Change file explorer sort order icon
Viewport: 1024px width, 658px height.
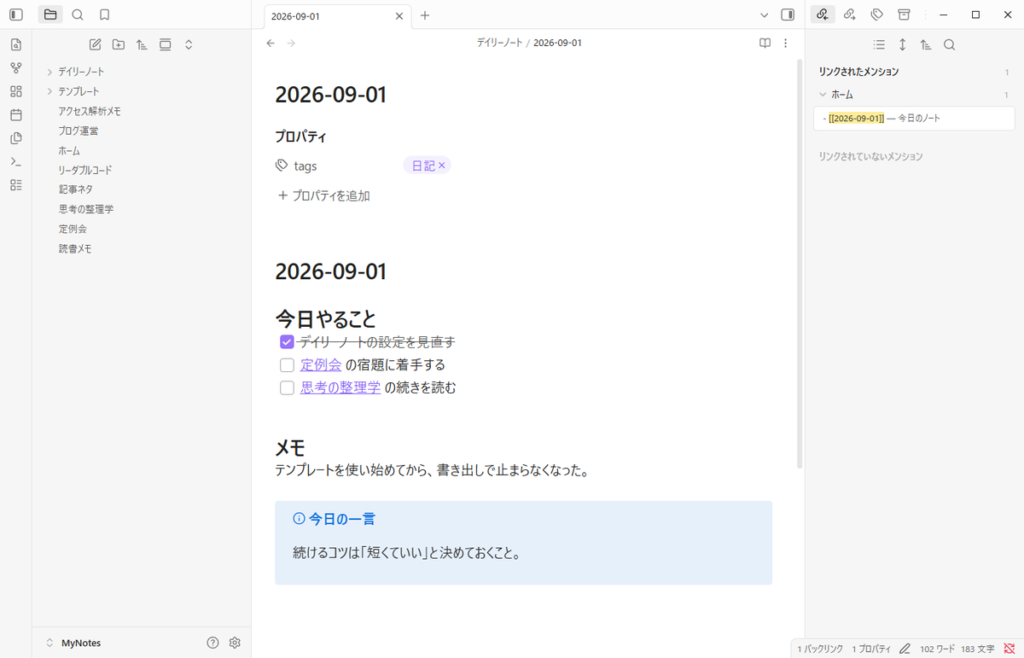coord(142,44)
